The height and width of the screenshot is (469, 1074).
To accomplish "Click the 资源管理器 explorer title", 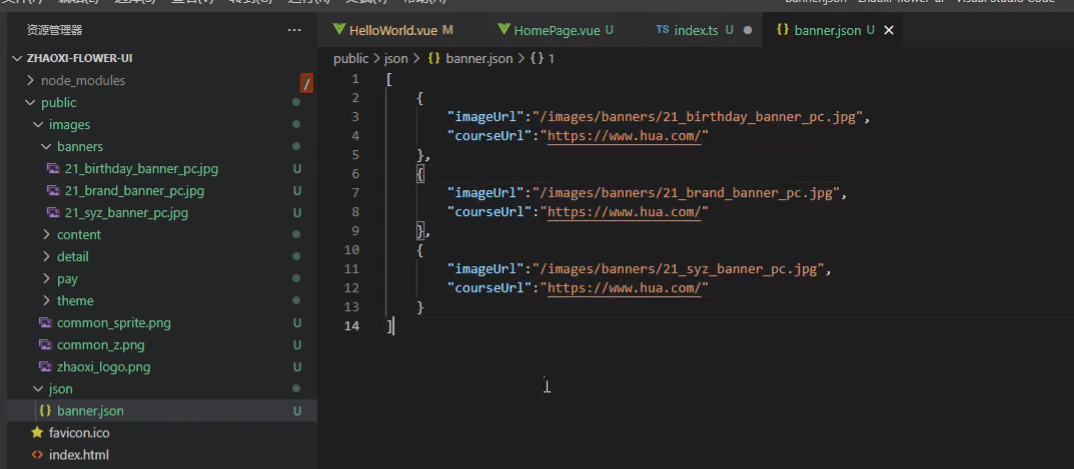I will point(54,30).
